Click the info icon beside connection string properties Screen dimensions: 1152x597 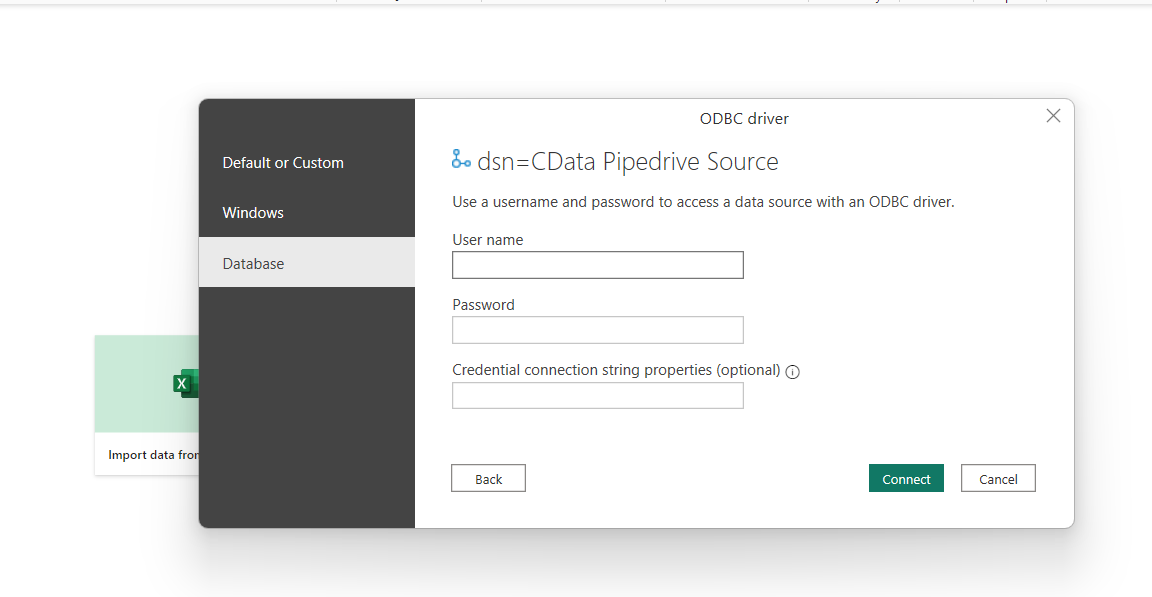pyautogui.click(x=792, y=372)
